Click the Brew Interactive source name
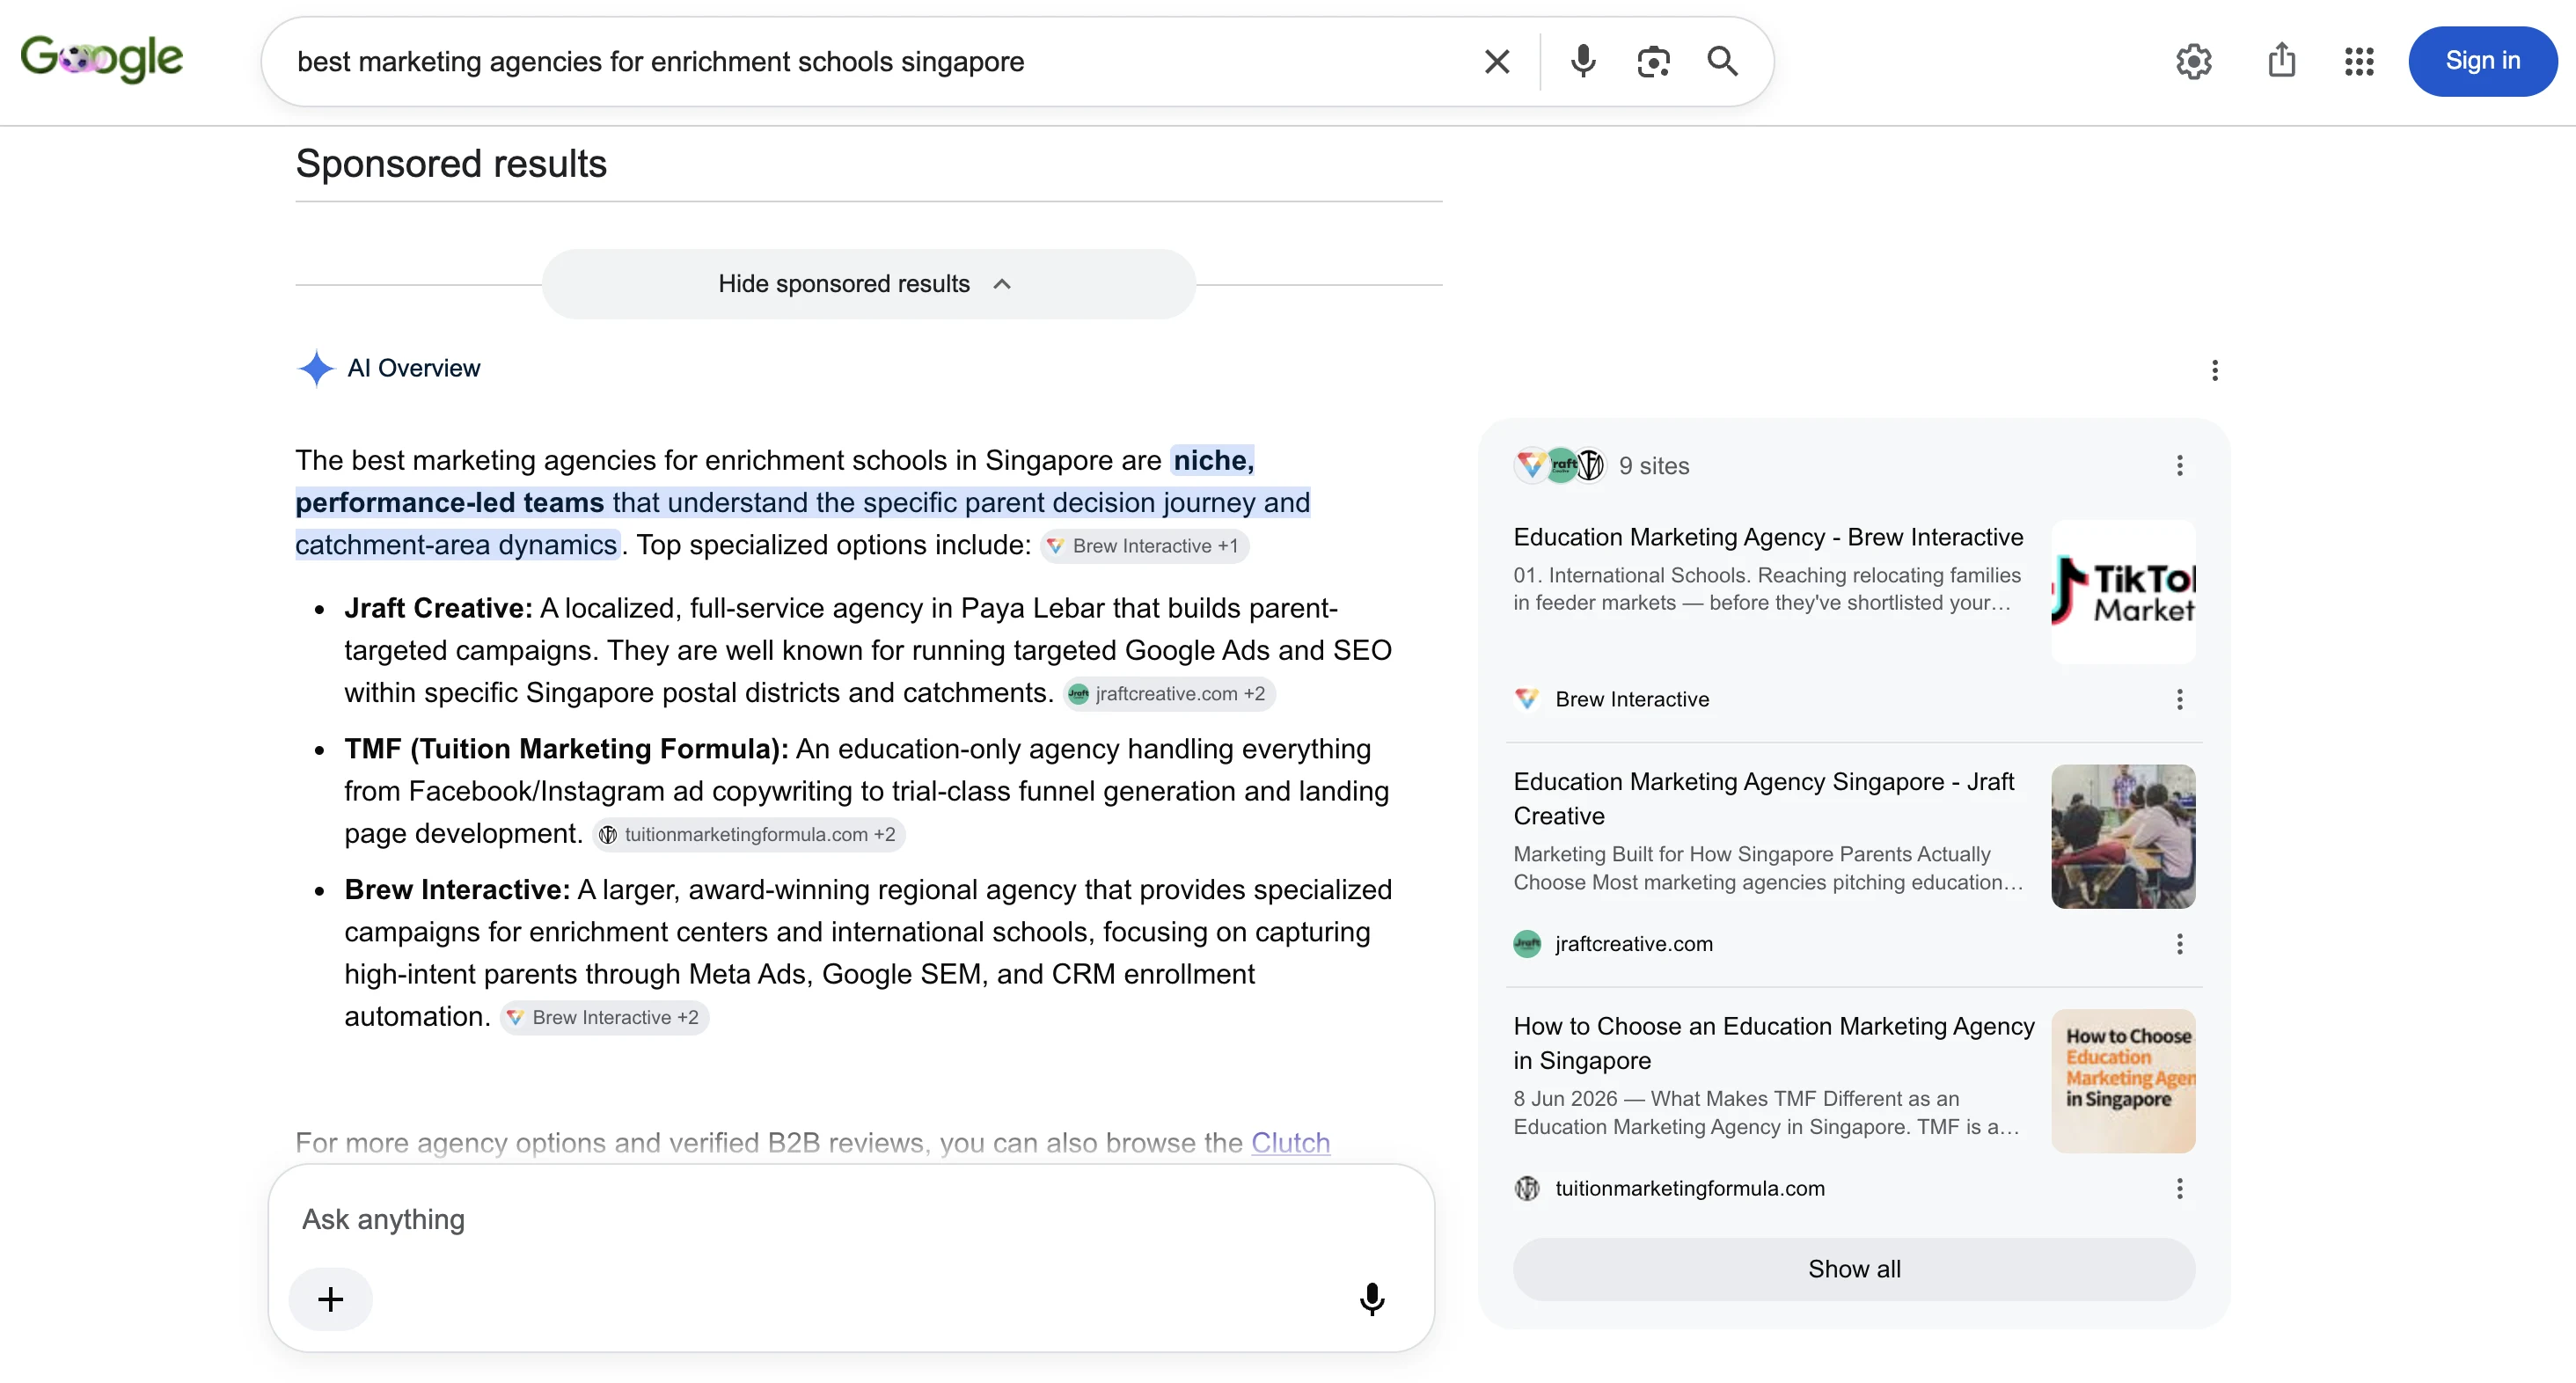Viewport: 2576px width, 1383px height. 1632,699
